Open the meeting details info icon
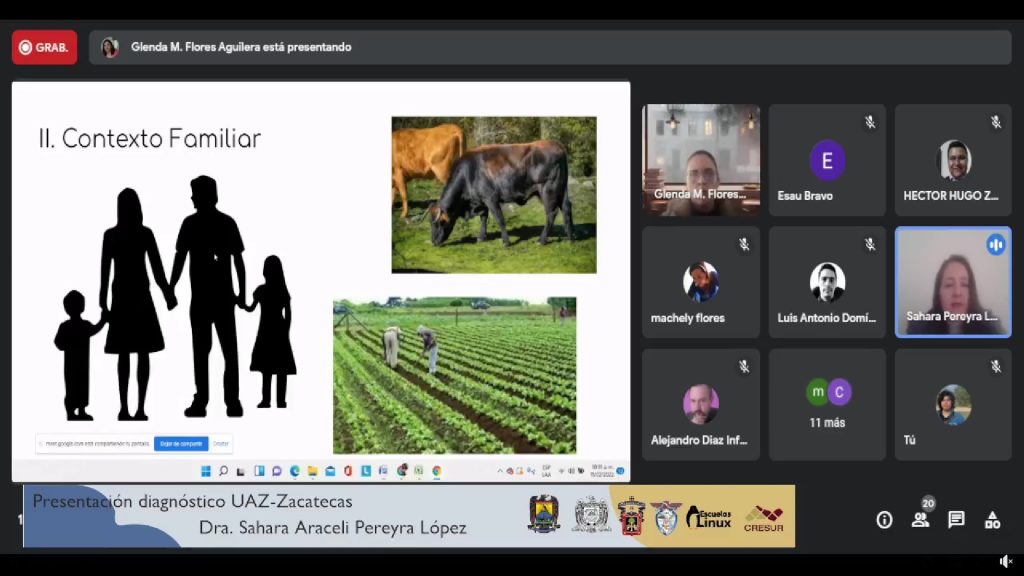1024x576 pixels. 884,520
